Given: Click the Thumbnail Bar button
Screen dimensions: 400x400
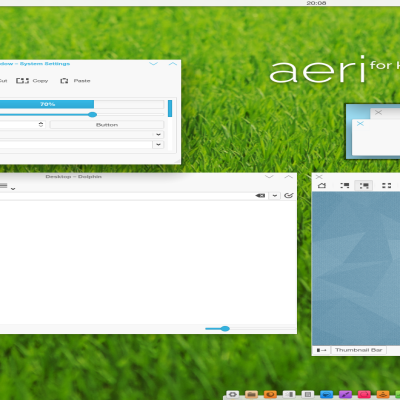Looking at the screenshot, I should [359, 350].
